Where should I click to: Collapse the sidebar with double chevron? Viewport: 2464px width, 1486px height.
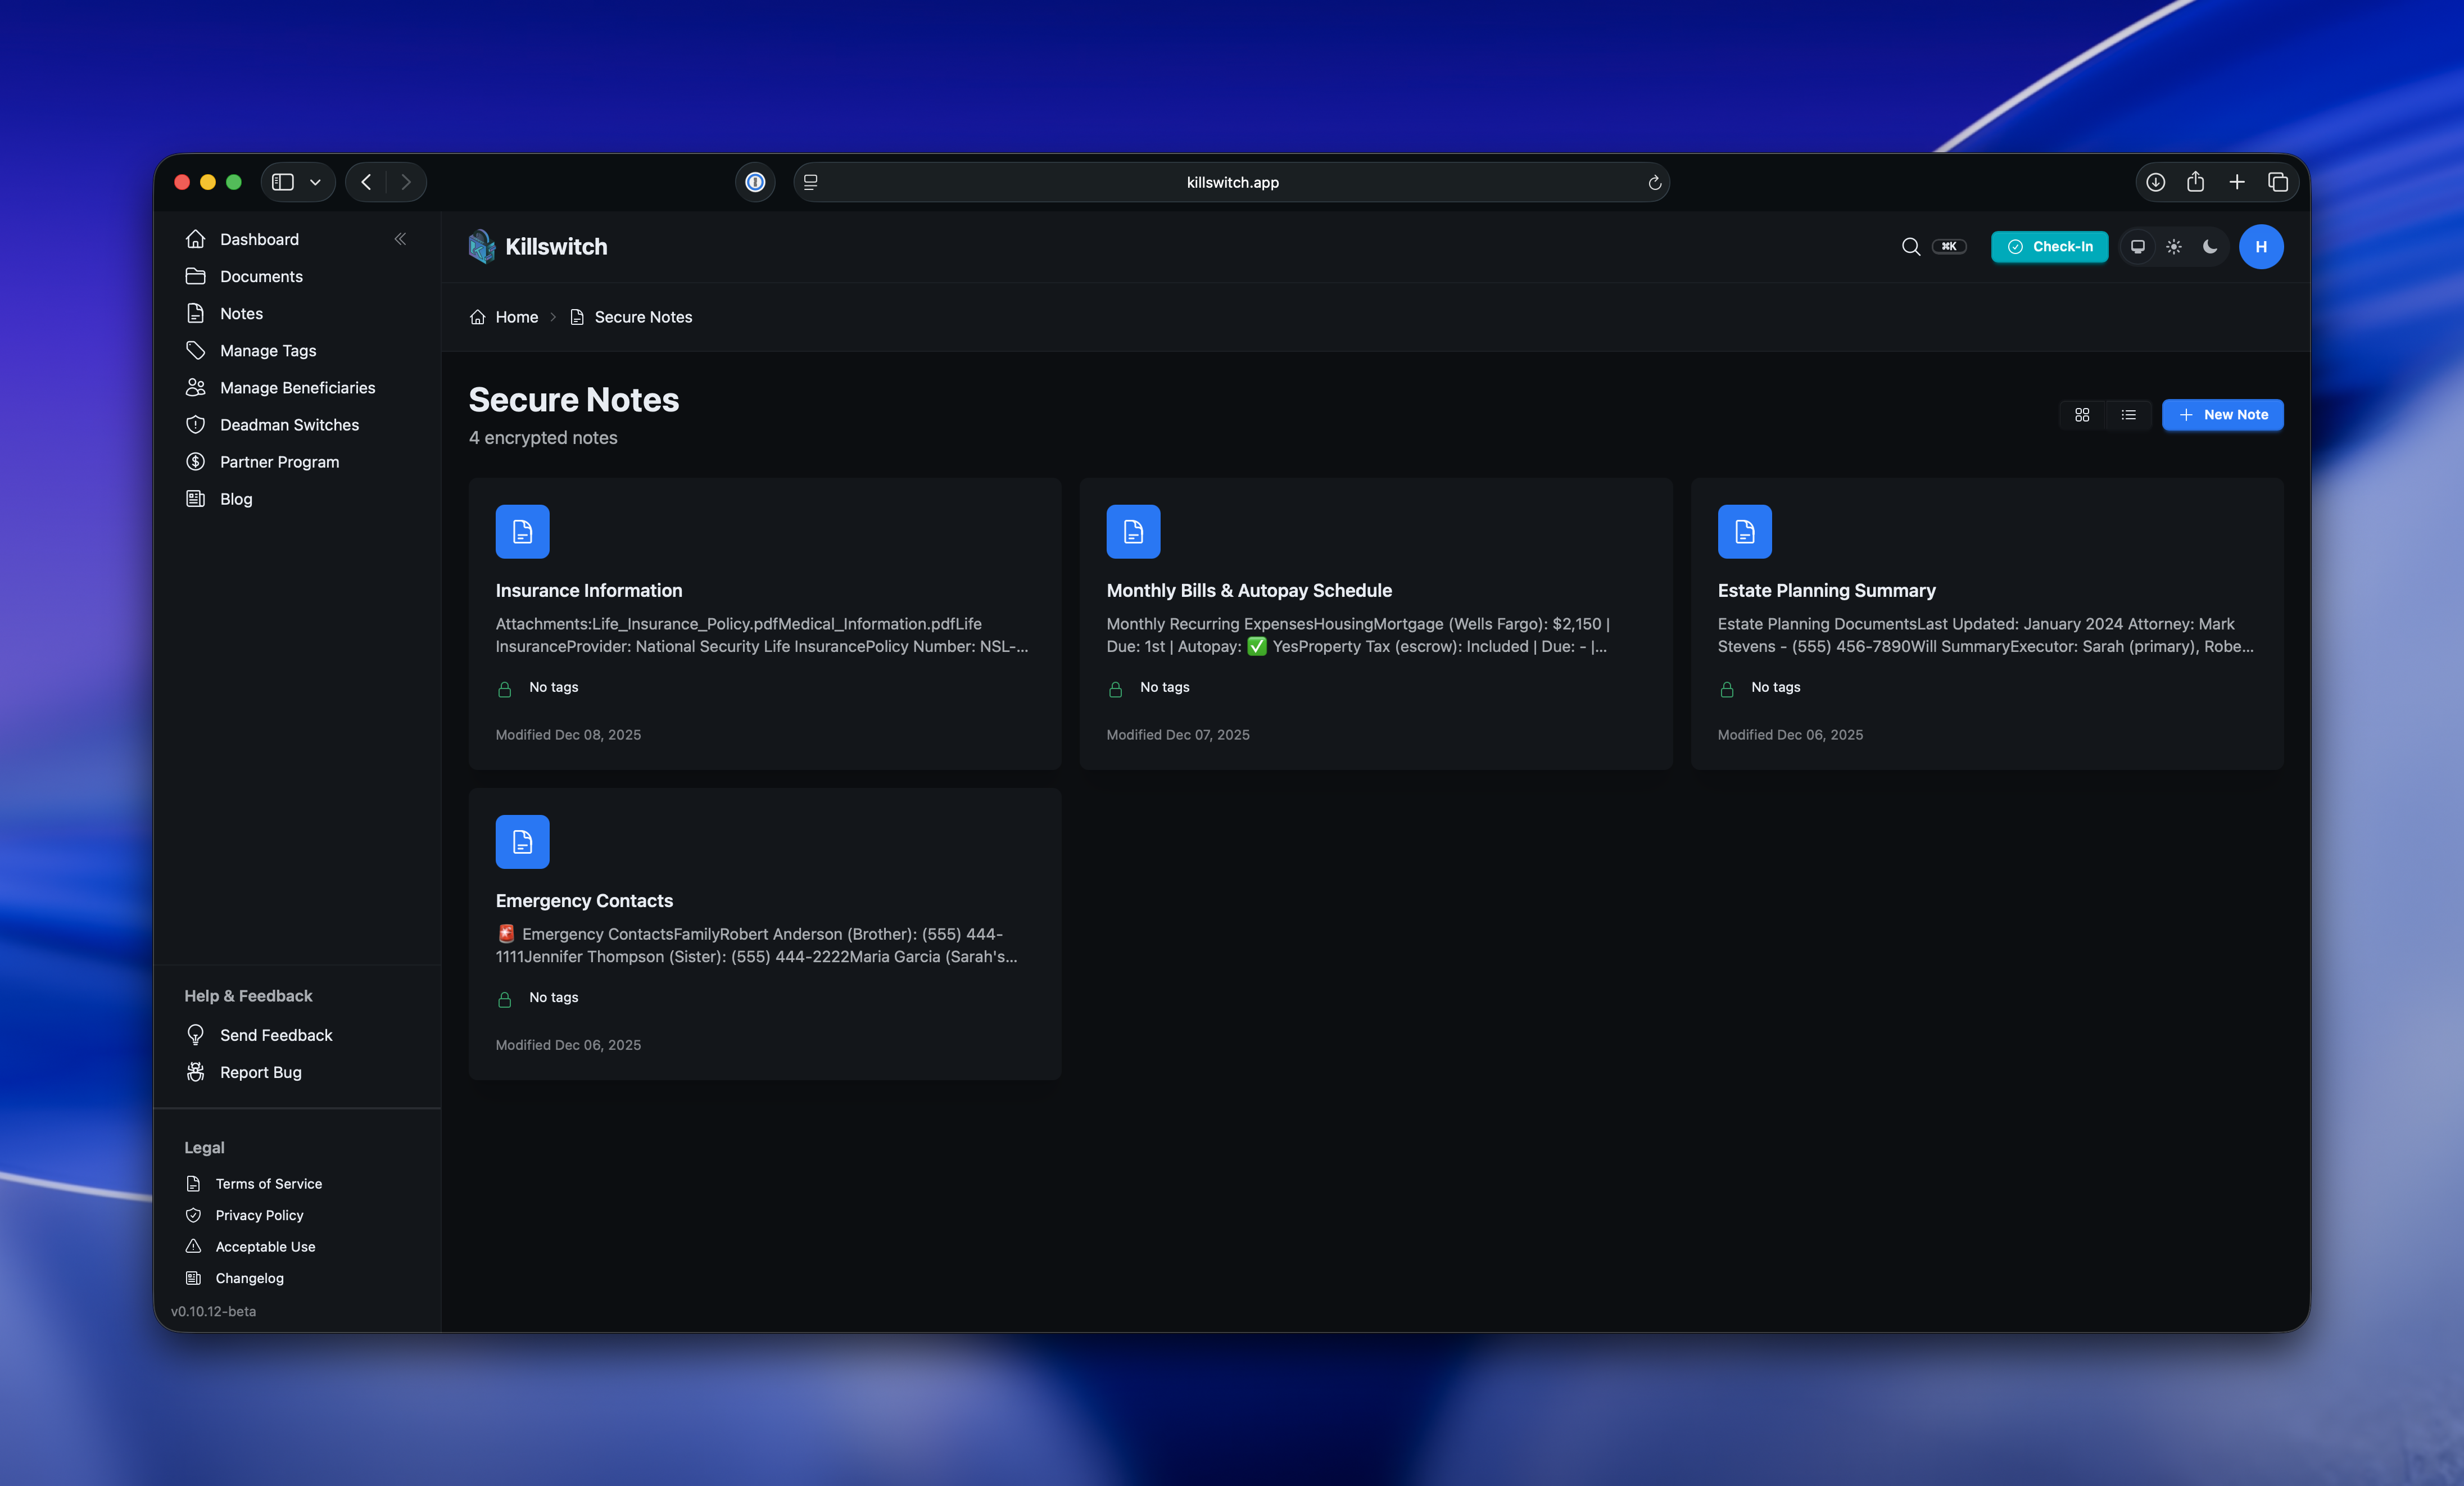click(x=400, y=239)
